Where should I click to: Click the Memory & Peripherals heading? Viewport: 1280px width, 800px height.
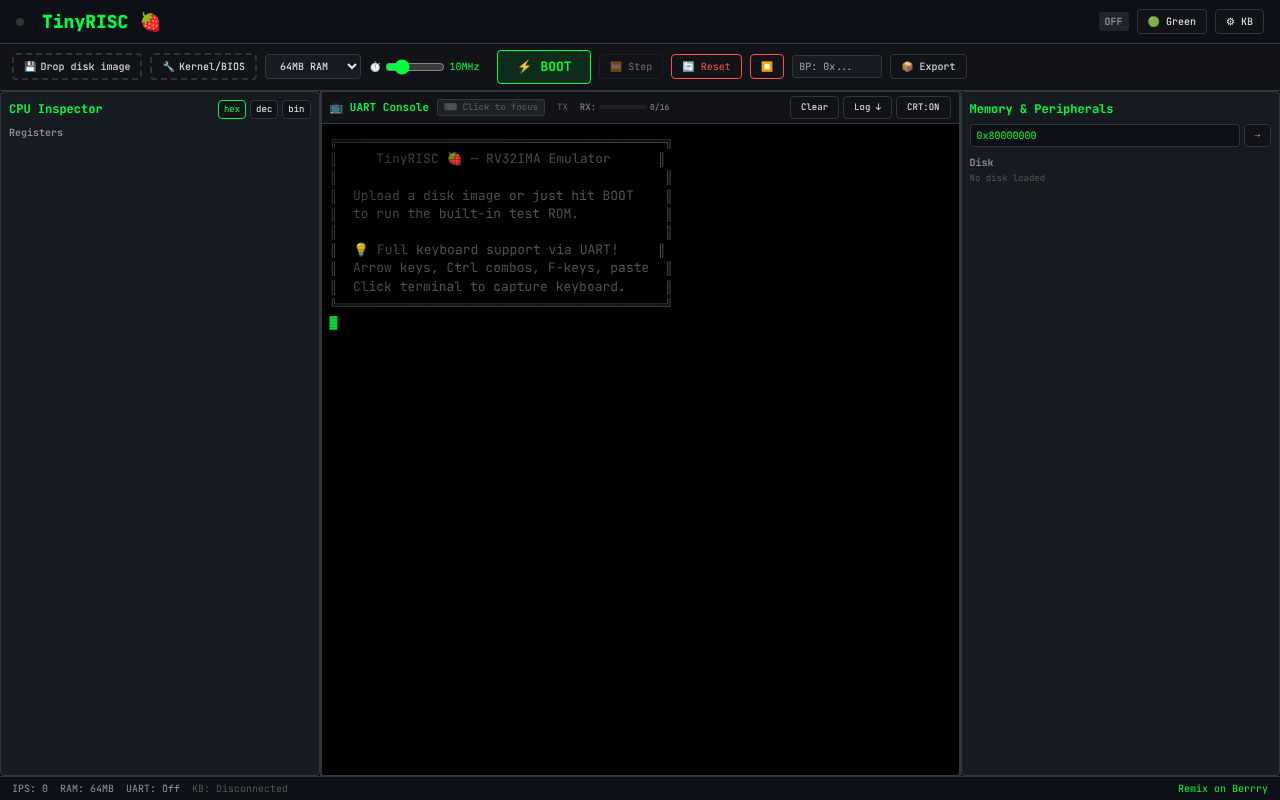coord(1041,109)
